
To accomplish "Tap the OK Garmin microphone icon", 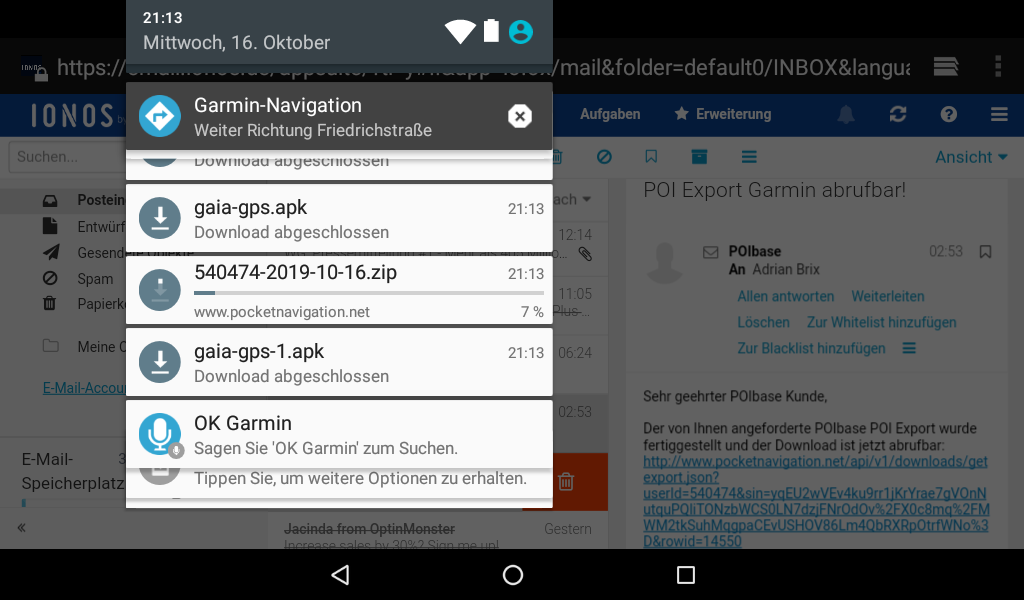I will tap(160, 434).
